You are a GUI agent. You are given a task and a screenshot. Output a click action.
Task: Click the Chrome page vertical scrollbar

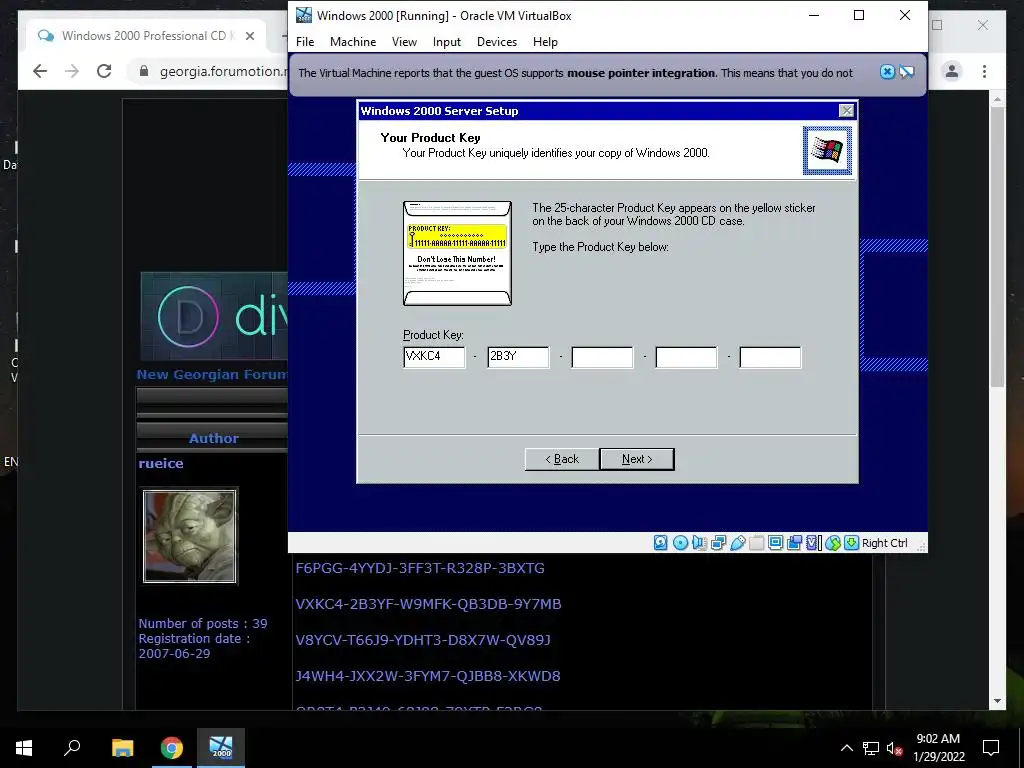pos(997,248)
